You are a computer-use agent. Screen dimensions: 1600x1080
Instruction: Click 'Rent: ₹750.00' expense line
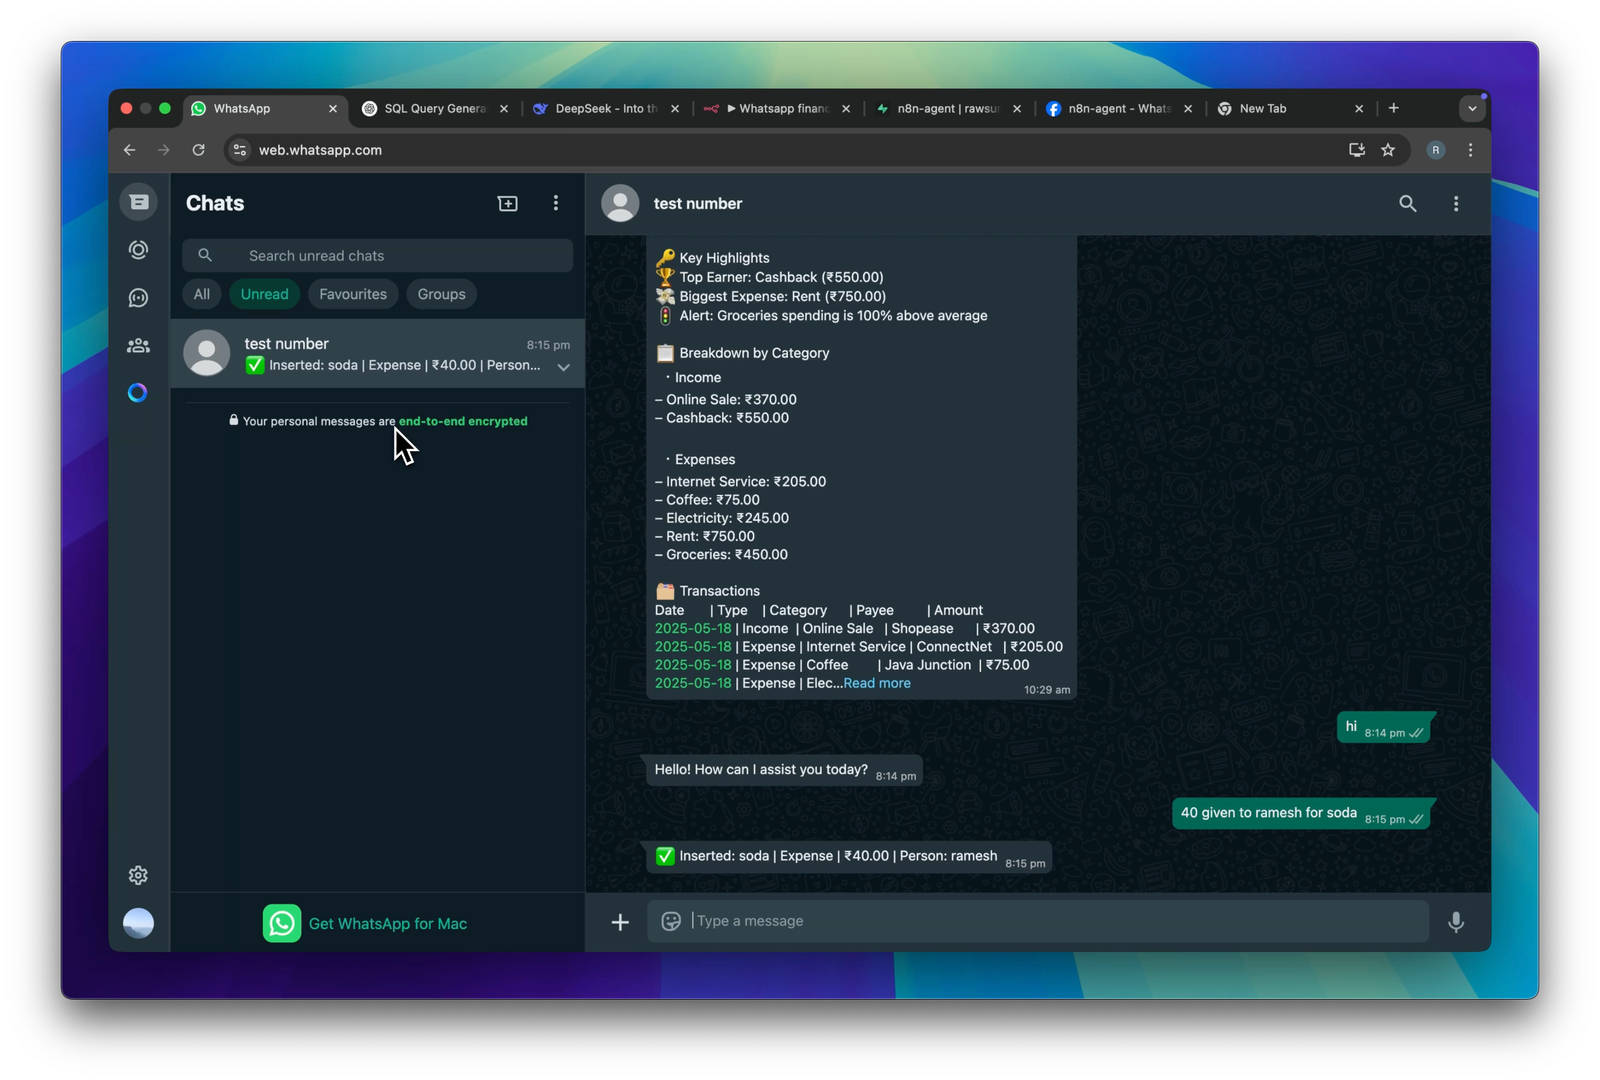coord(704,536)
